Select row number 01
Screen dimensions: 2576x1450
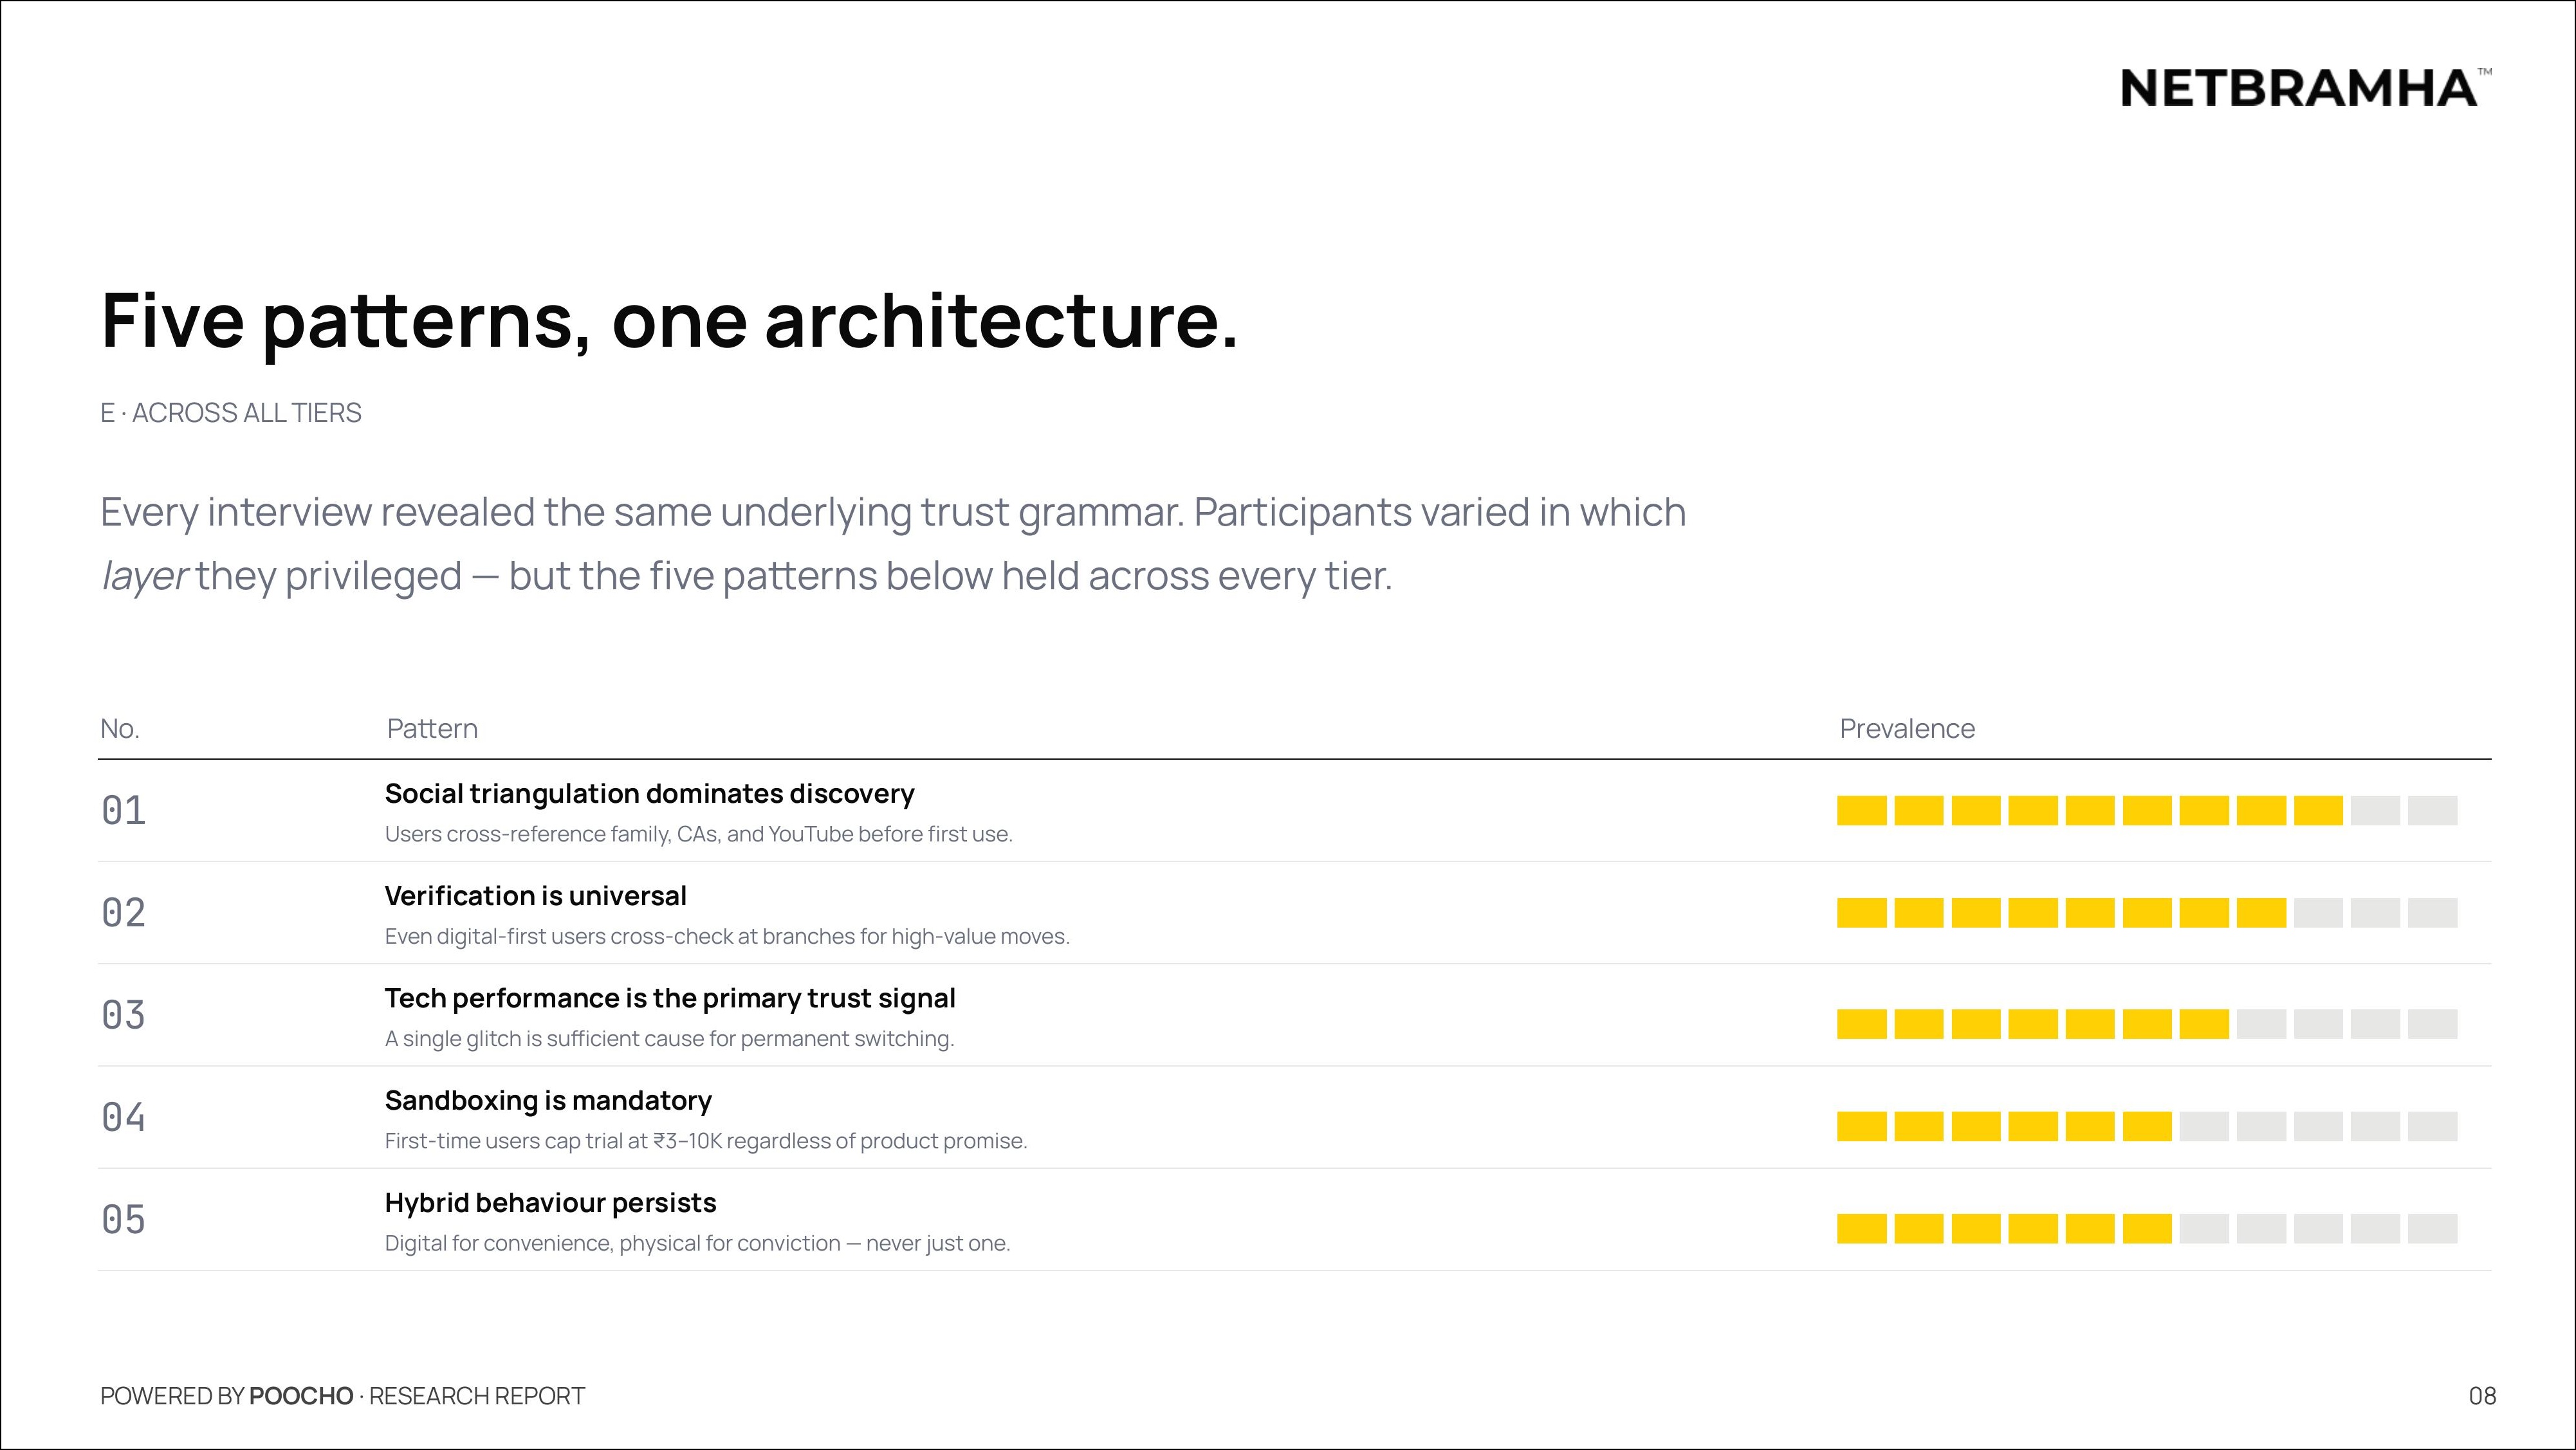coord(123,811)
